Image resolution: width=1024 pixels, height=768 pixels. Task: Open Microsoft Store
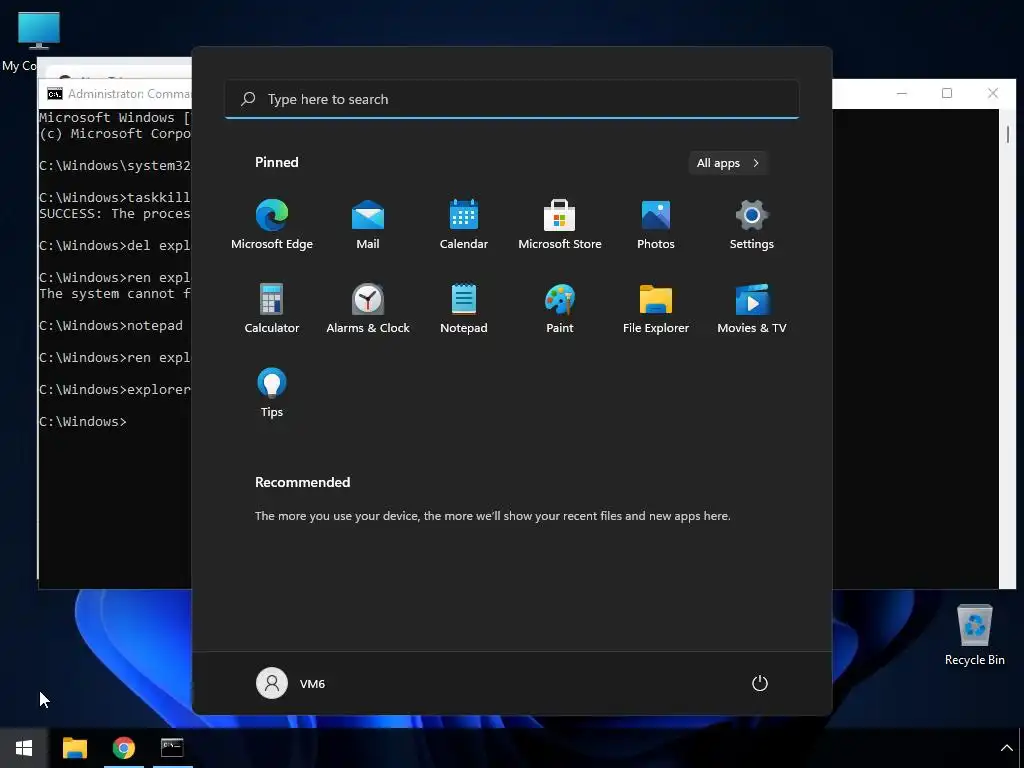[x=560, y=225]
